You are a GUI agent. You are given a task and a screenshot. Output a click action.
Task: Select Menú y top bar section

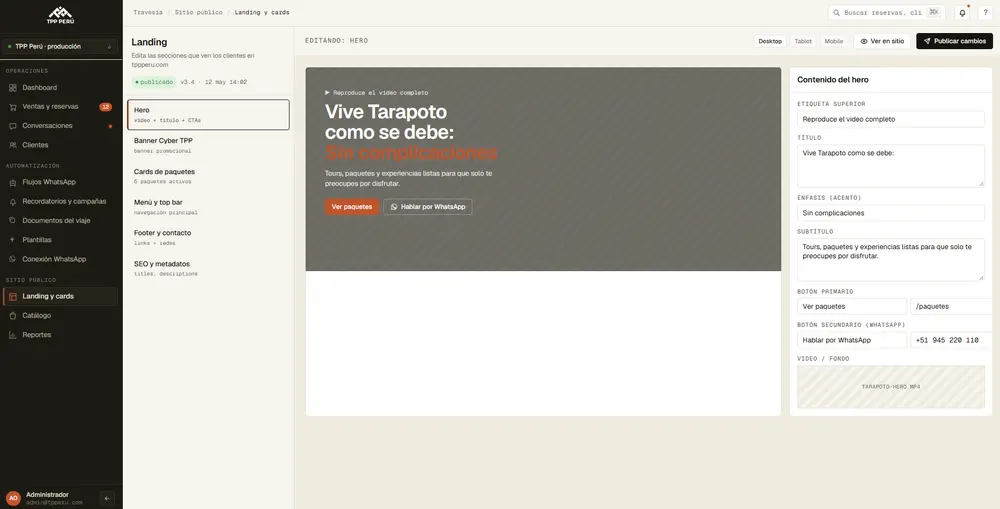point(208,207)
